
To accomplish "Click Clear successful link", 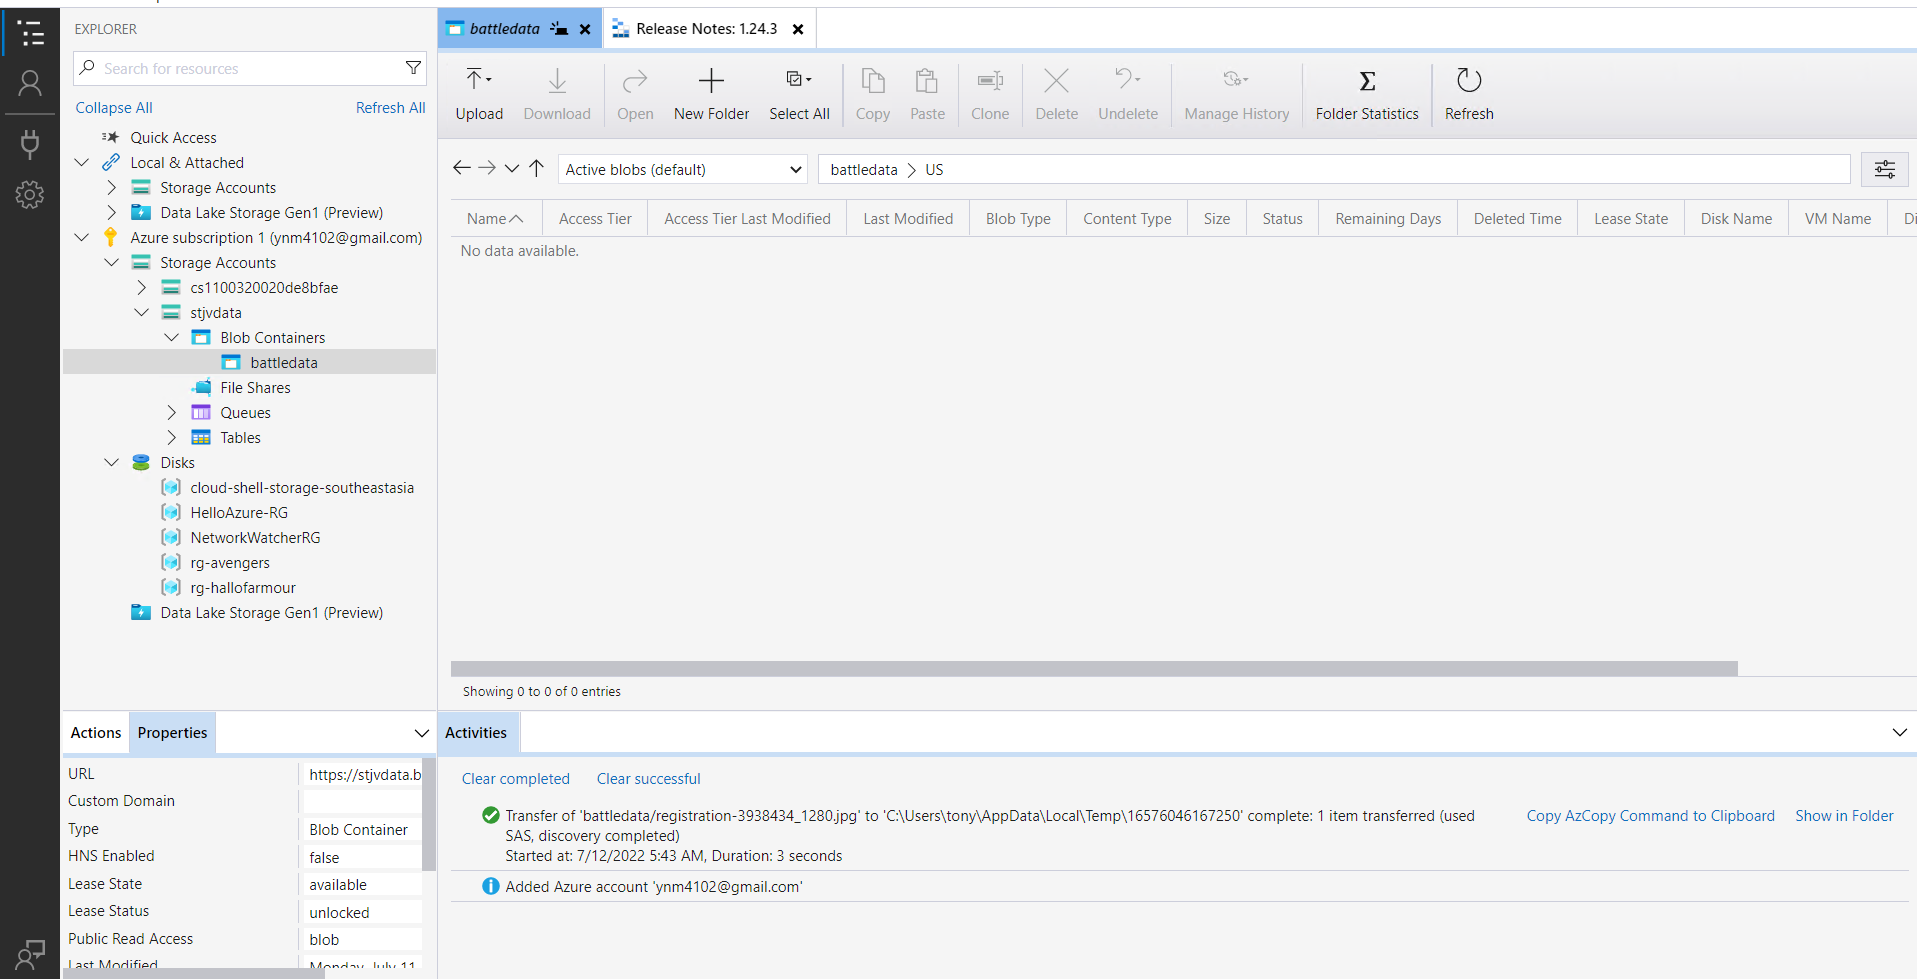I will point(648,778).
